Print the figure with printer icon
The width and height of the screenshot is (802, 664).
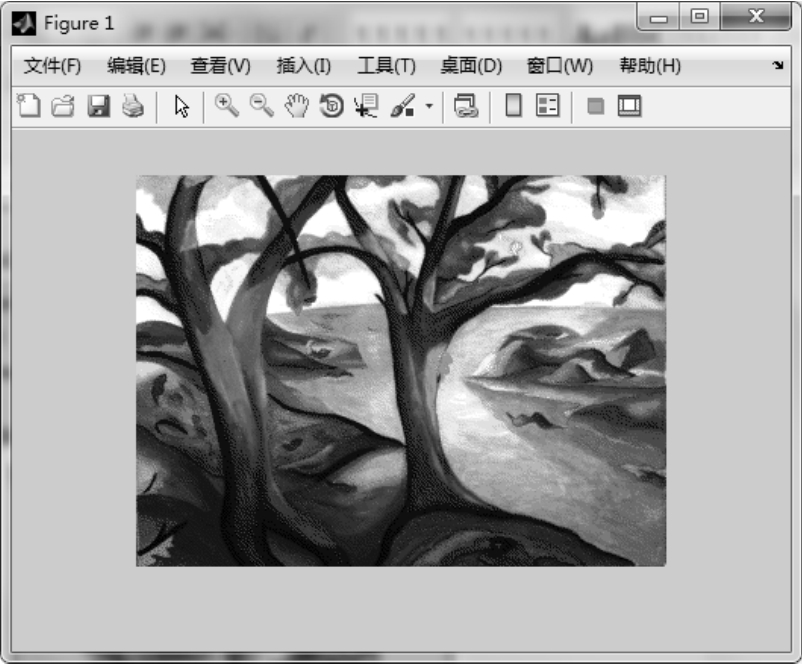(132, 106)
